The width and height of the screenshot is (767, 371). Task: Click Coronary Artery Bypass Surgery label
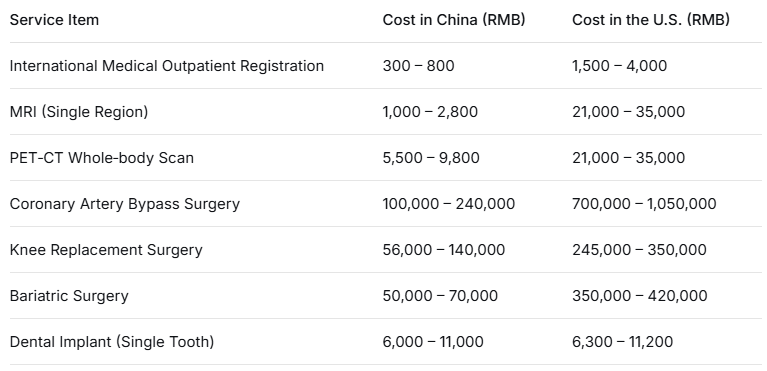point(125,204)
